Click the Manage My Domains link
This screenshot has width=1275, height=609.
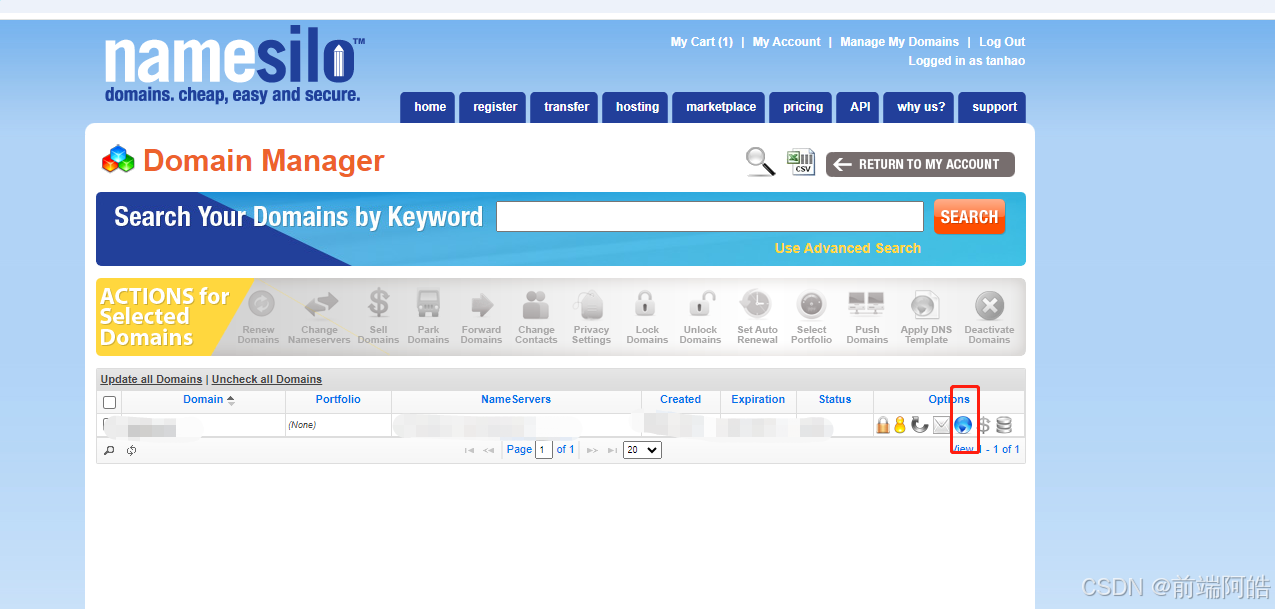tap(899, 42)
